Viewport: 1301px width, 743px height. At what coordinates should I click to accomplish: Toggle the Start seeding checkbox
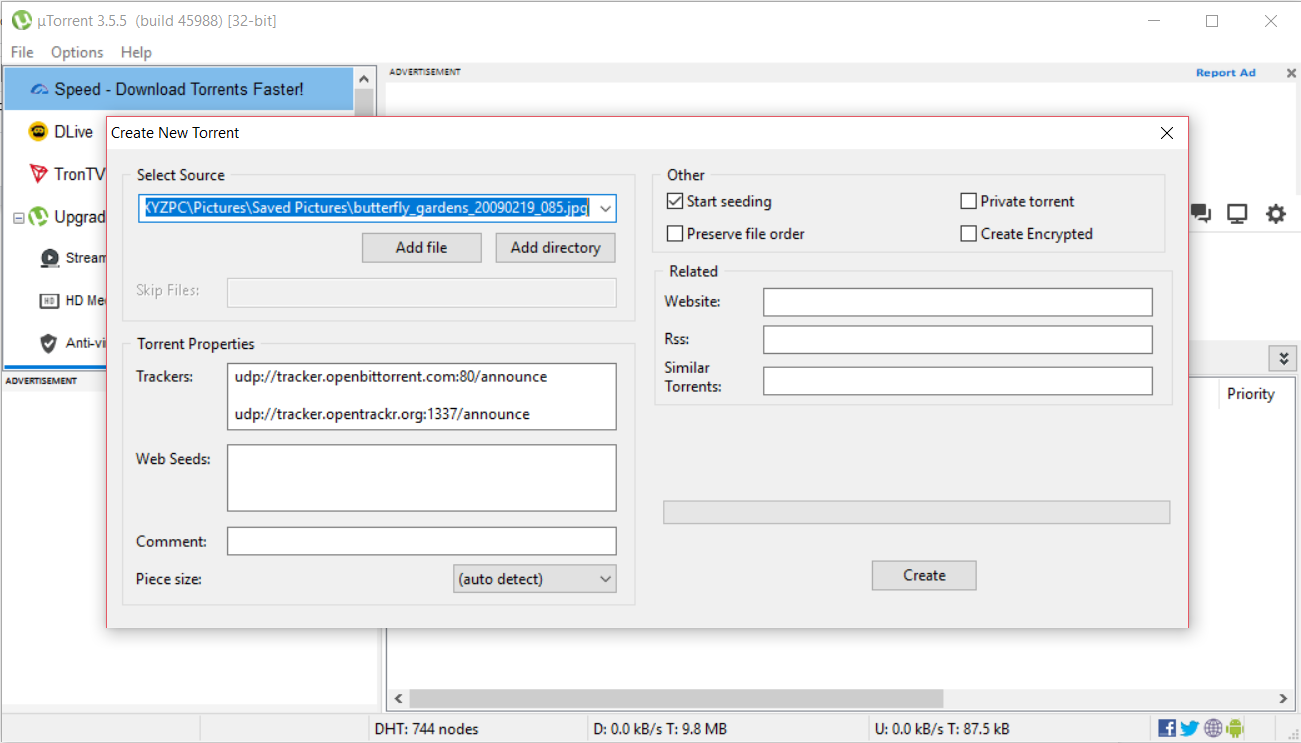pos(675,201)
